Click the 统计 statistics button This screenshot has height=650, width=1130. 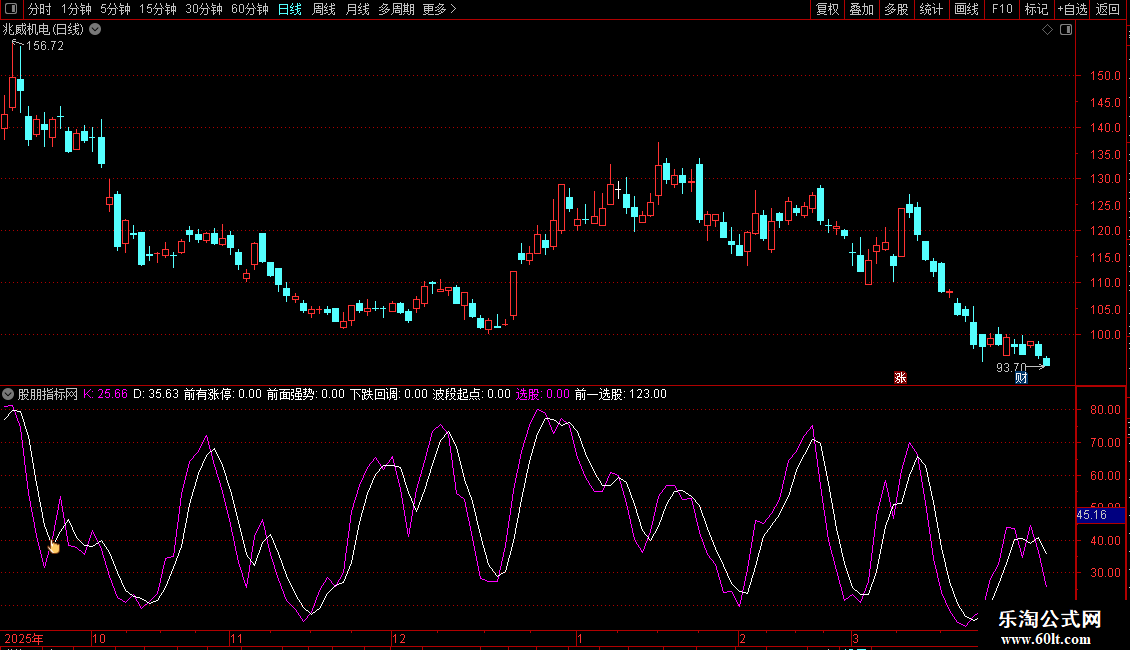coord(931,9)
